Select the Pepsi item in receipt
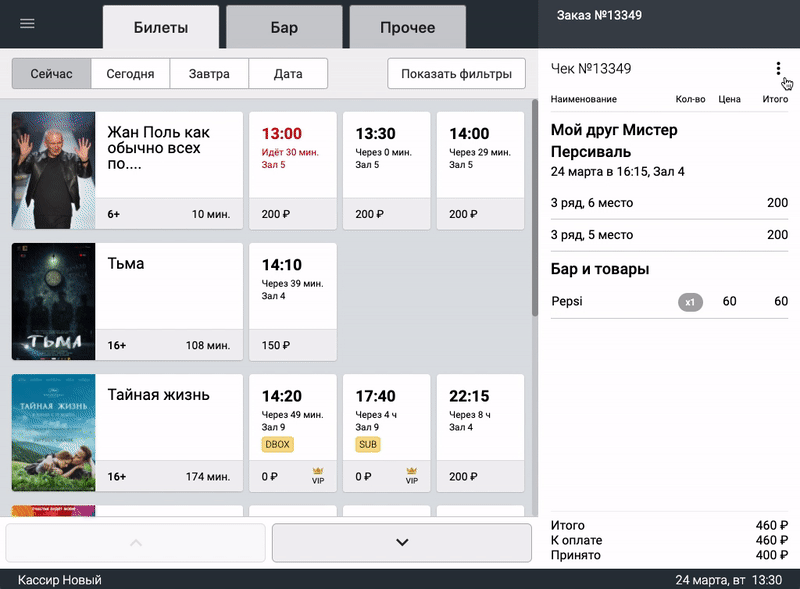Image resolution: width=800 pixels, height=589 pixels. click(x=669, y=302)
